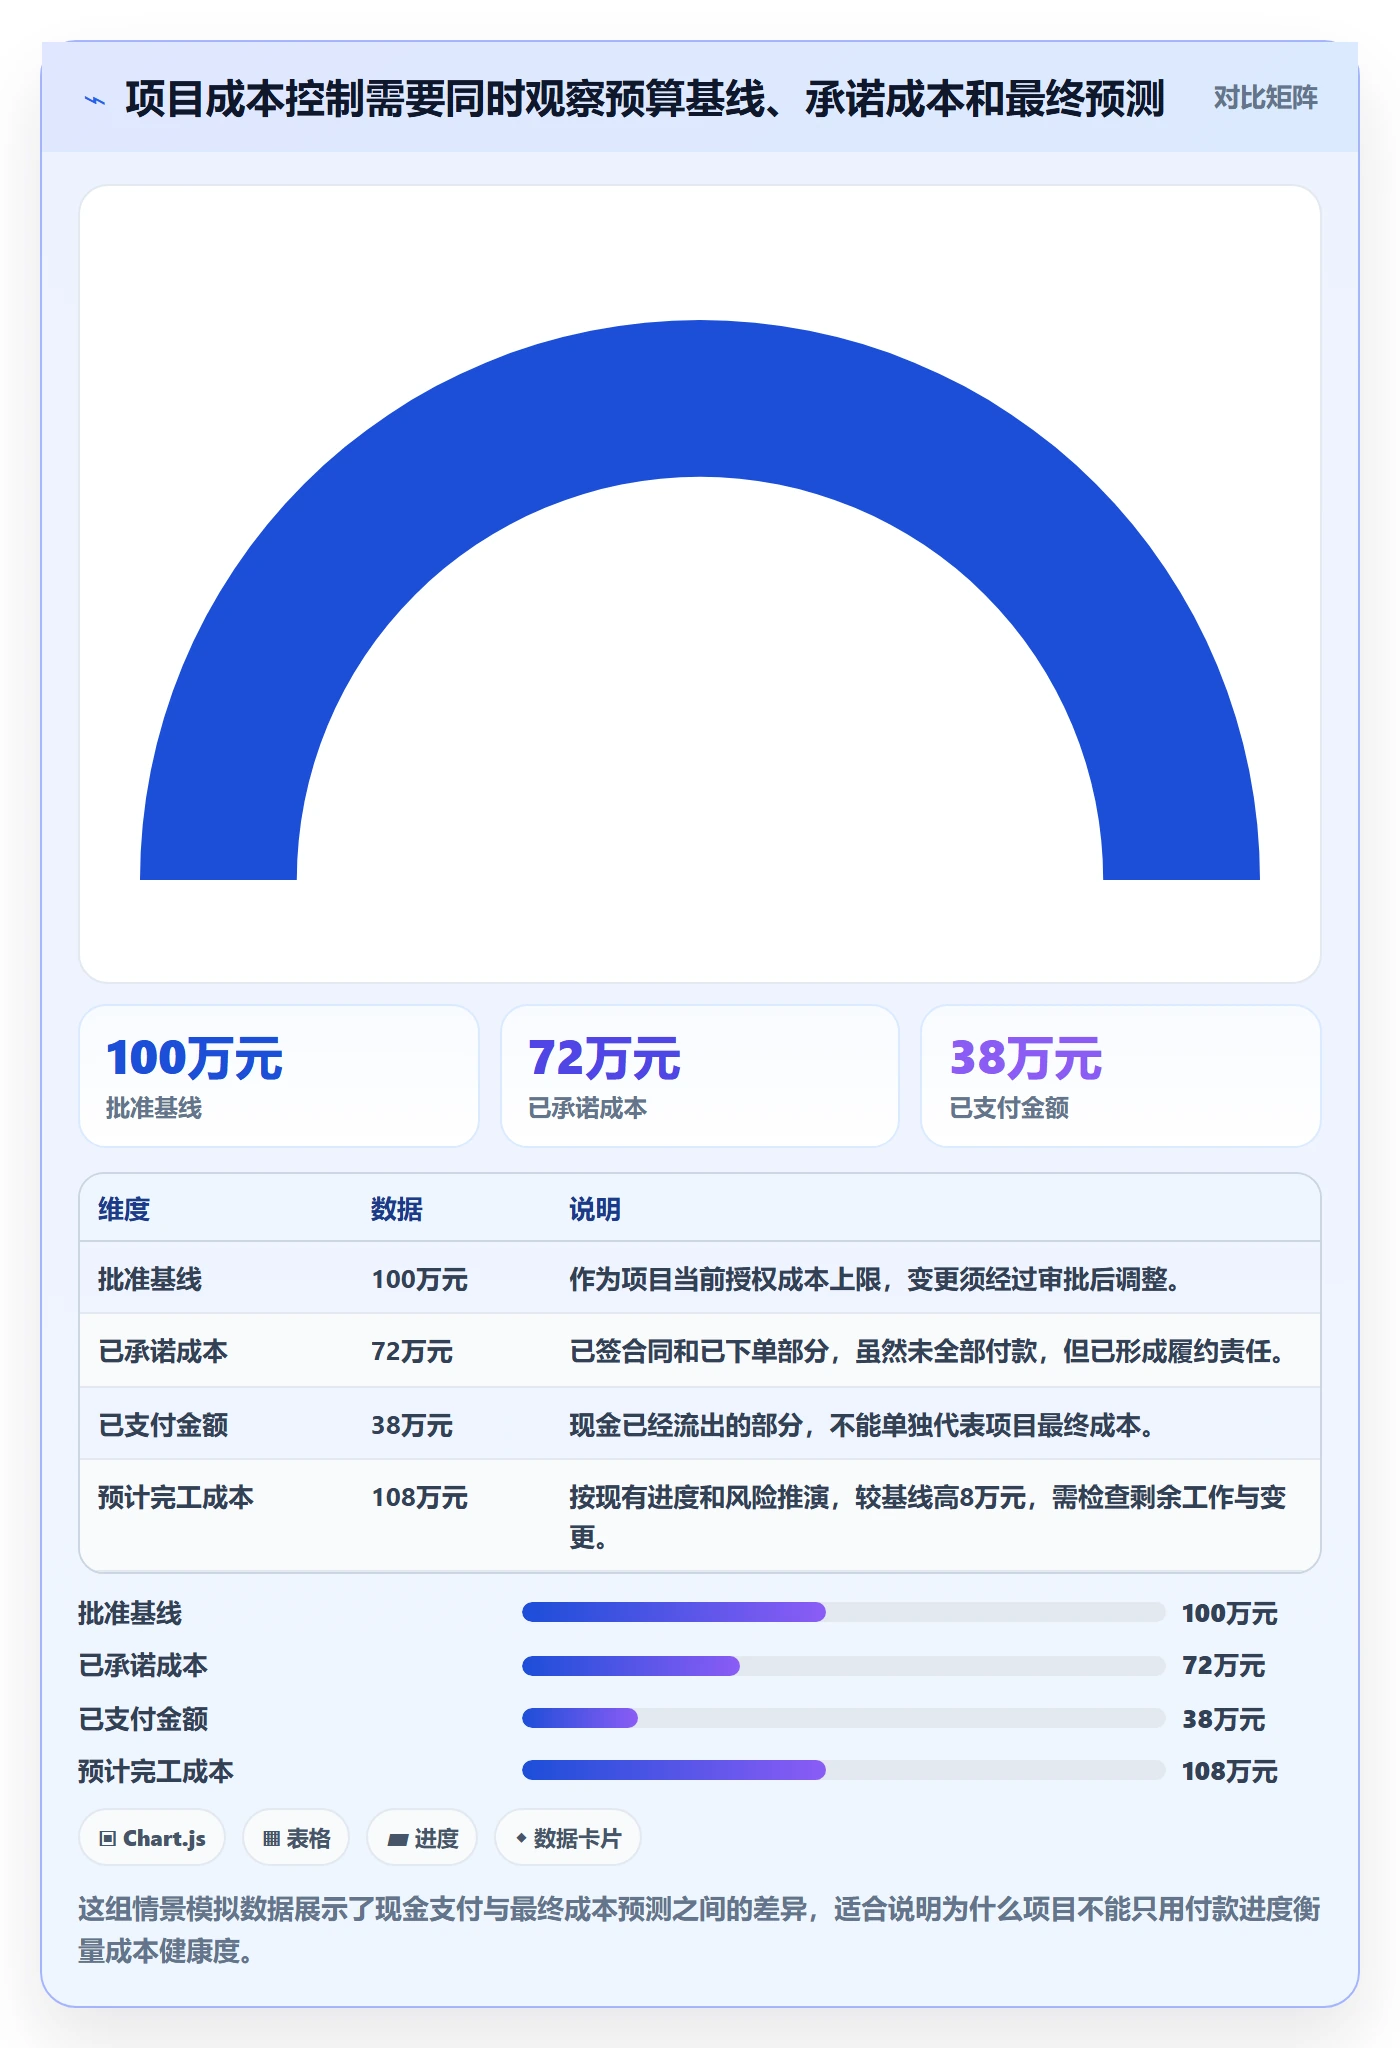Click the 对比矩阵 label in header

1265,98
